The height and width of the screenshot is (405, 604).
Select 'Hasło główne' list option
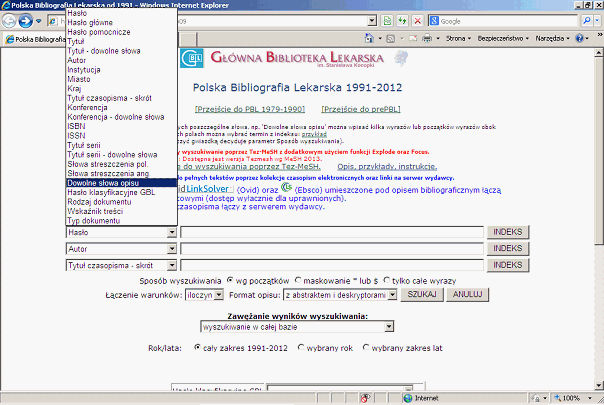pos(121,22)
